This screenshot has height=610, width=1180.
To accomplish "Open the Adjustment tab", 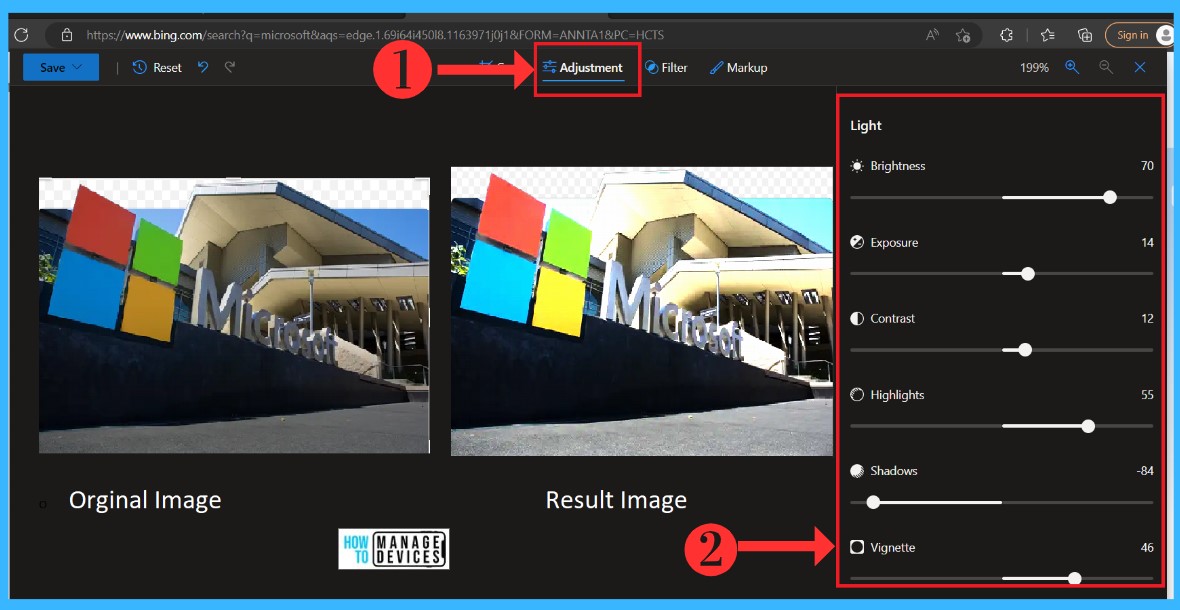I will [x=582, y=68].
